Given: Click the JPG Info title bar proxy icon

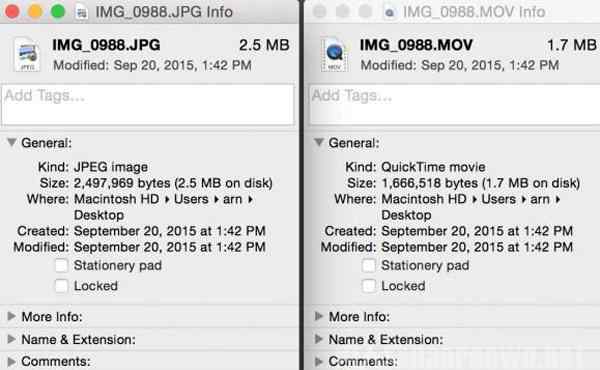Looking at the screenshot, I should 81,12.
